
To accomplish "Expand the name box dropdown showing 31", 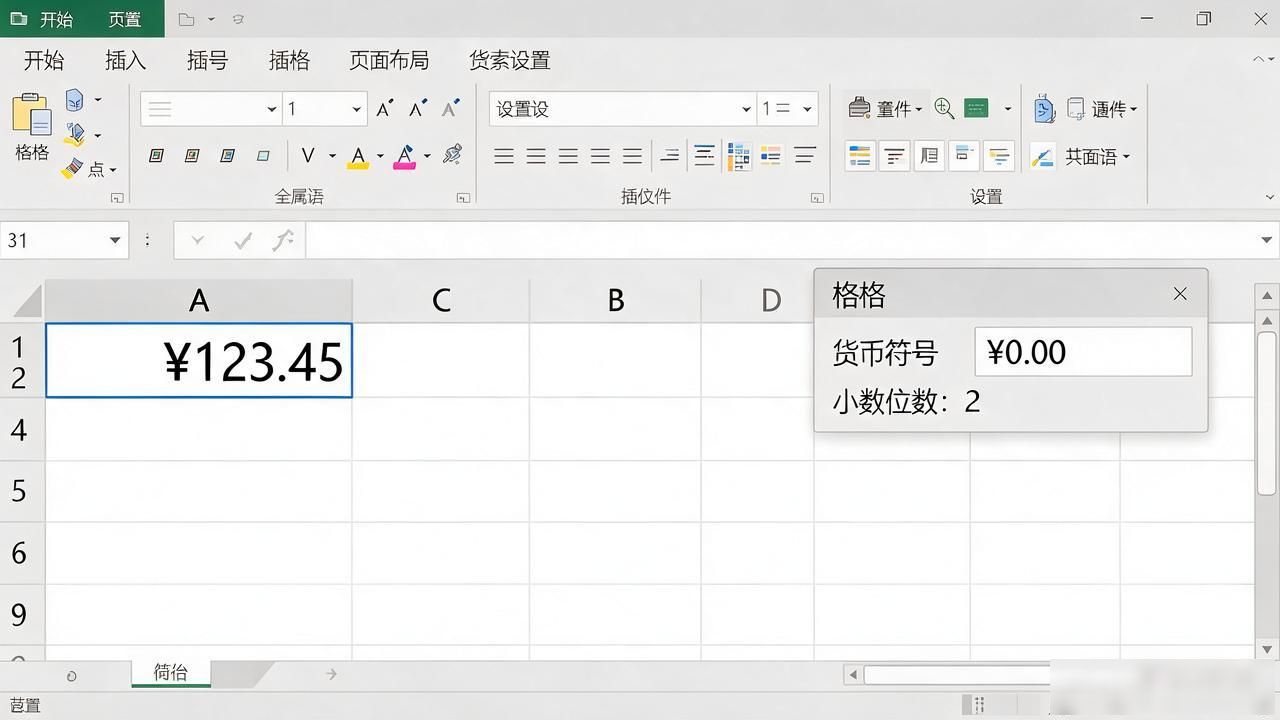I will coord(115,240).
